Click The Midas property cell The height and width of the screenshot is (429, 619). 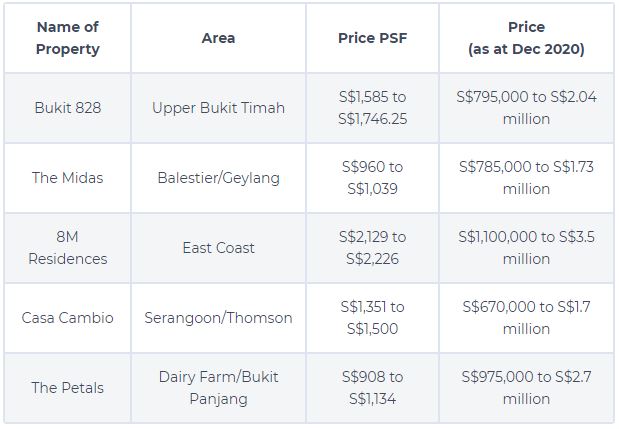(x=68, y=178)
